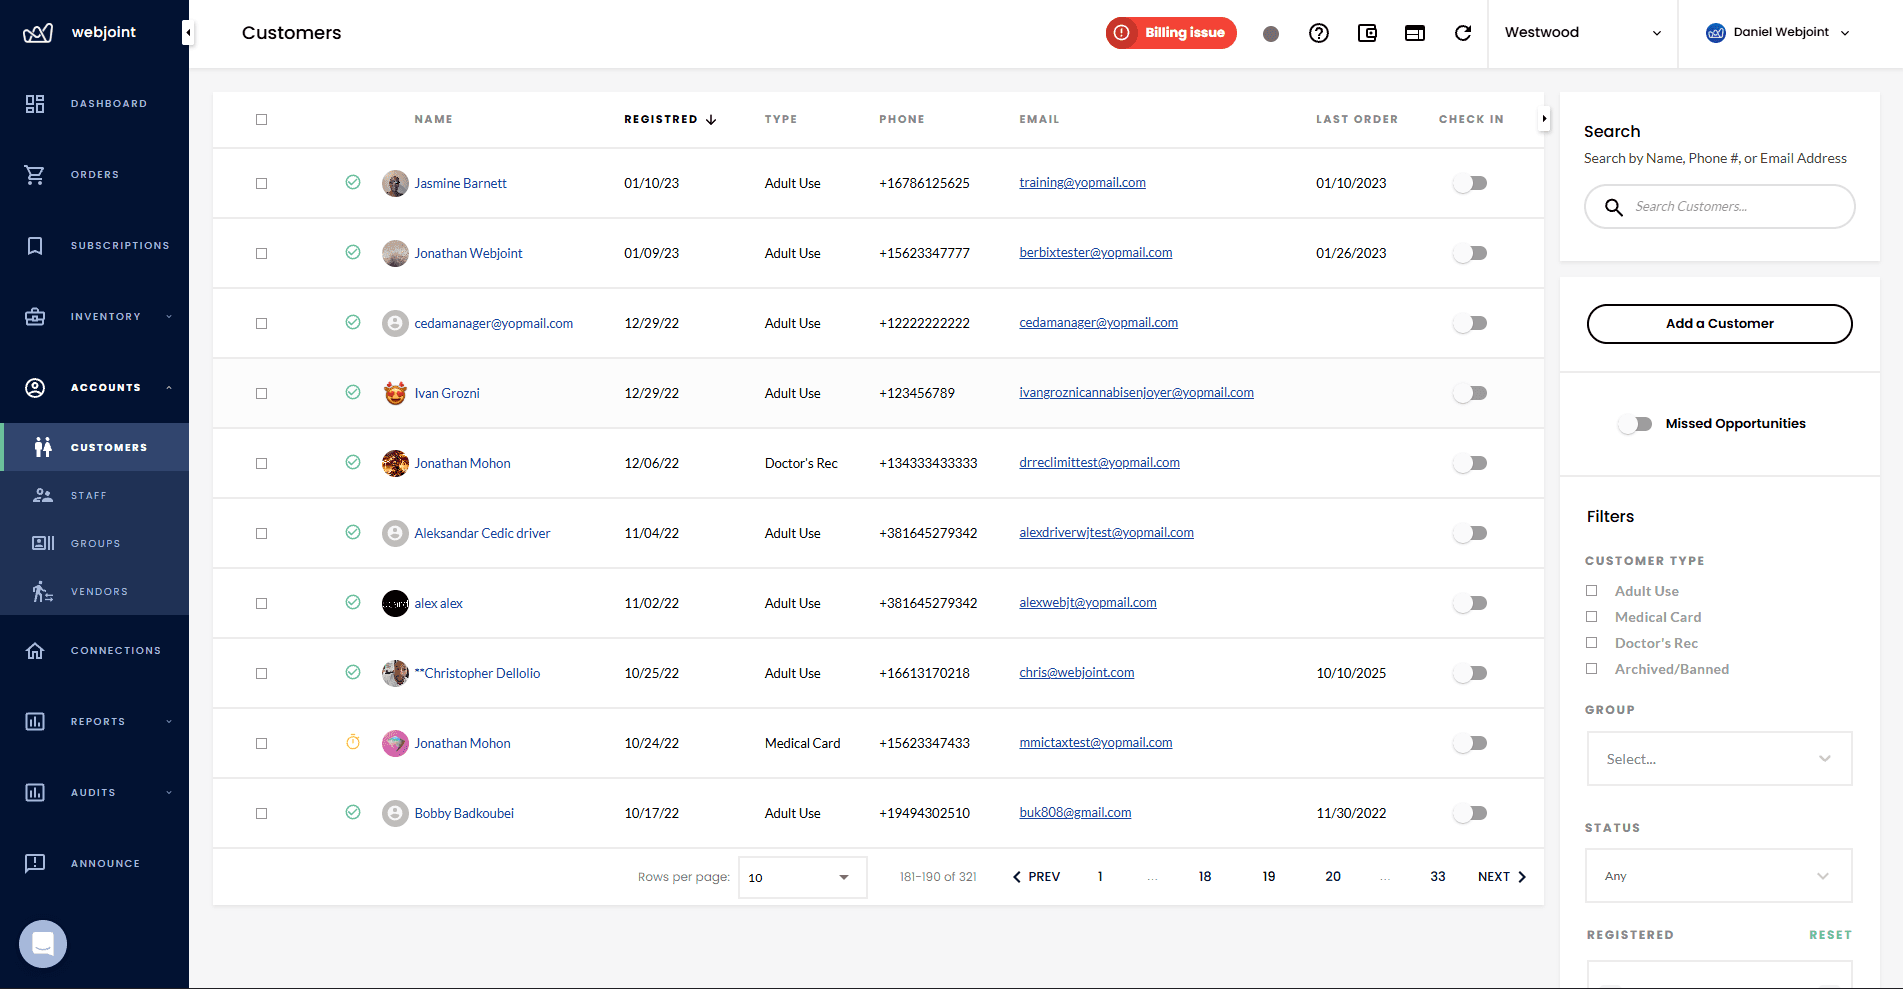Open email link chris@webjoint.com
This screenshot has width=1903, height=989.
click(1076, 672)
